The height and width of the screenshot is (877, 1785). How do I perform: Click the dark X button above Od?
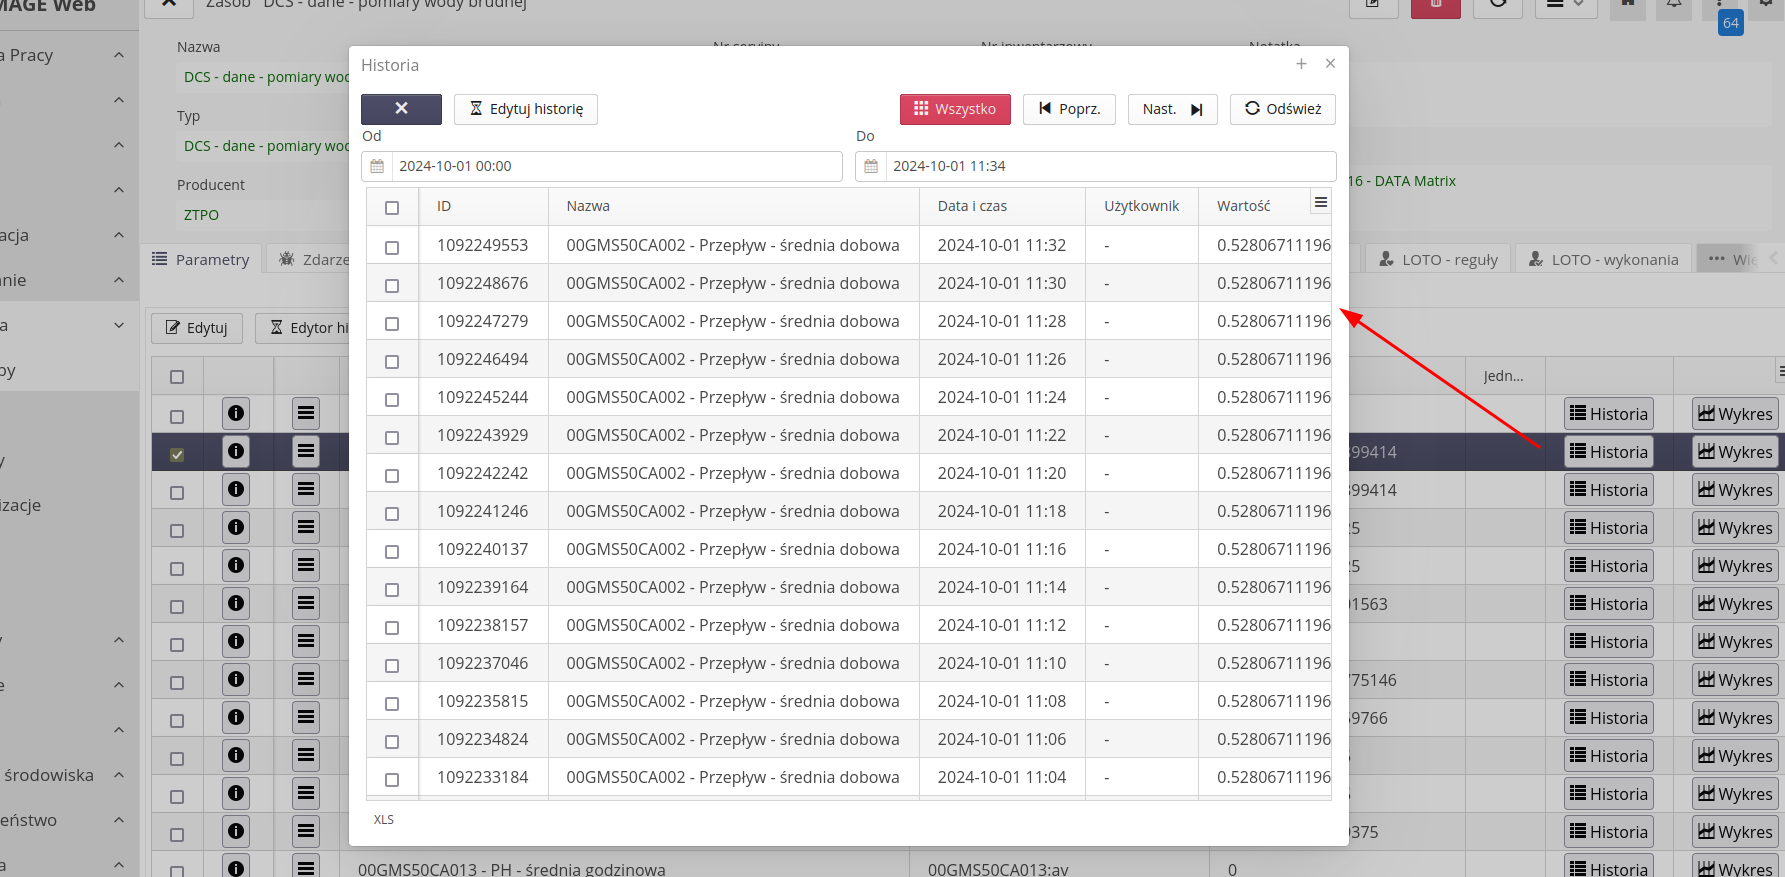click(x=401, y=109)
